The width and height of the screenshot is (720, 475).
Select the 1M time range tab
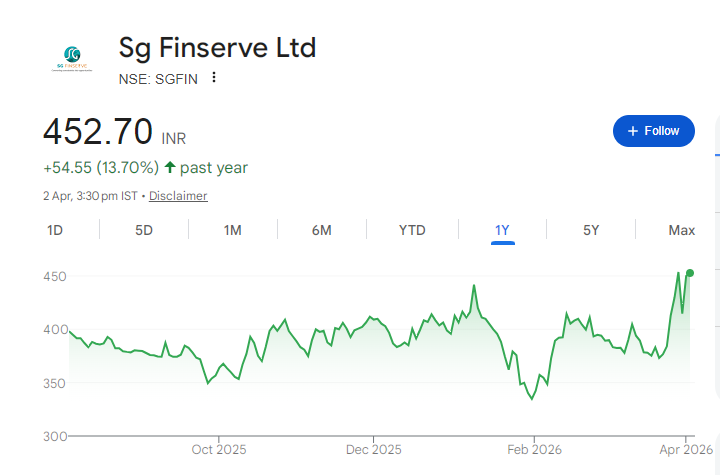click(232, 230)
